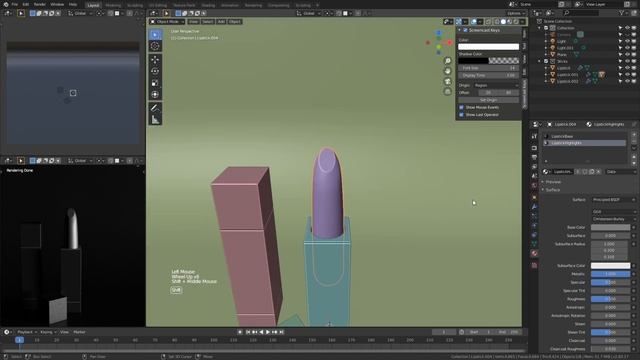Collapse the Collection tree in outliner
The width and height of the screenshot is (640, 360).
tap(540, 28)
